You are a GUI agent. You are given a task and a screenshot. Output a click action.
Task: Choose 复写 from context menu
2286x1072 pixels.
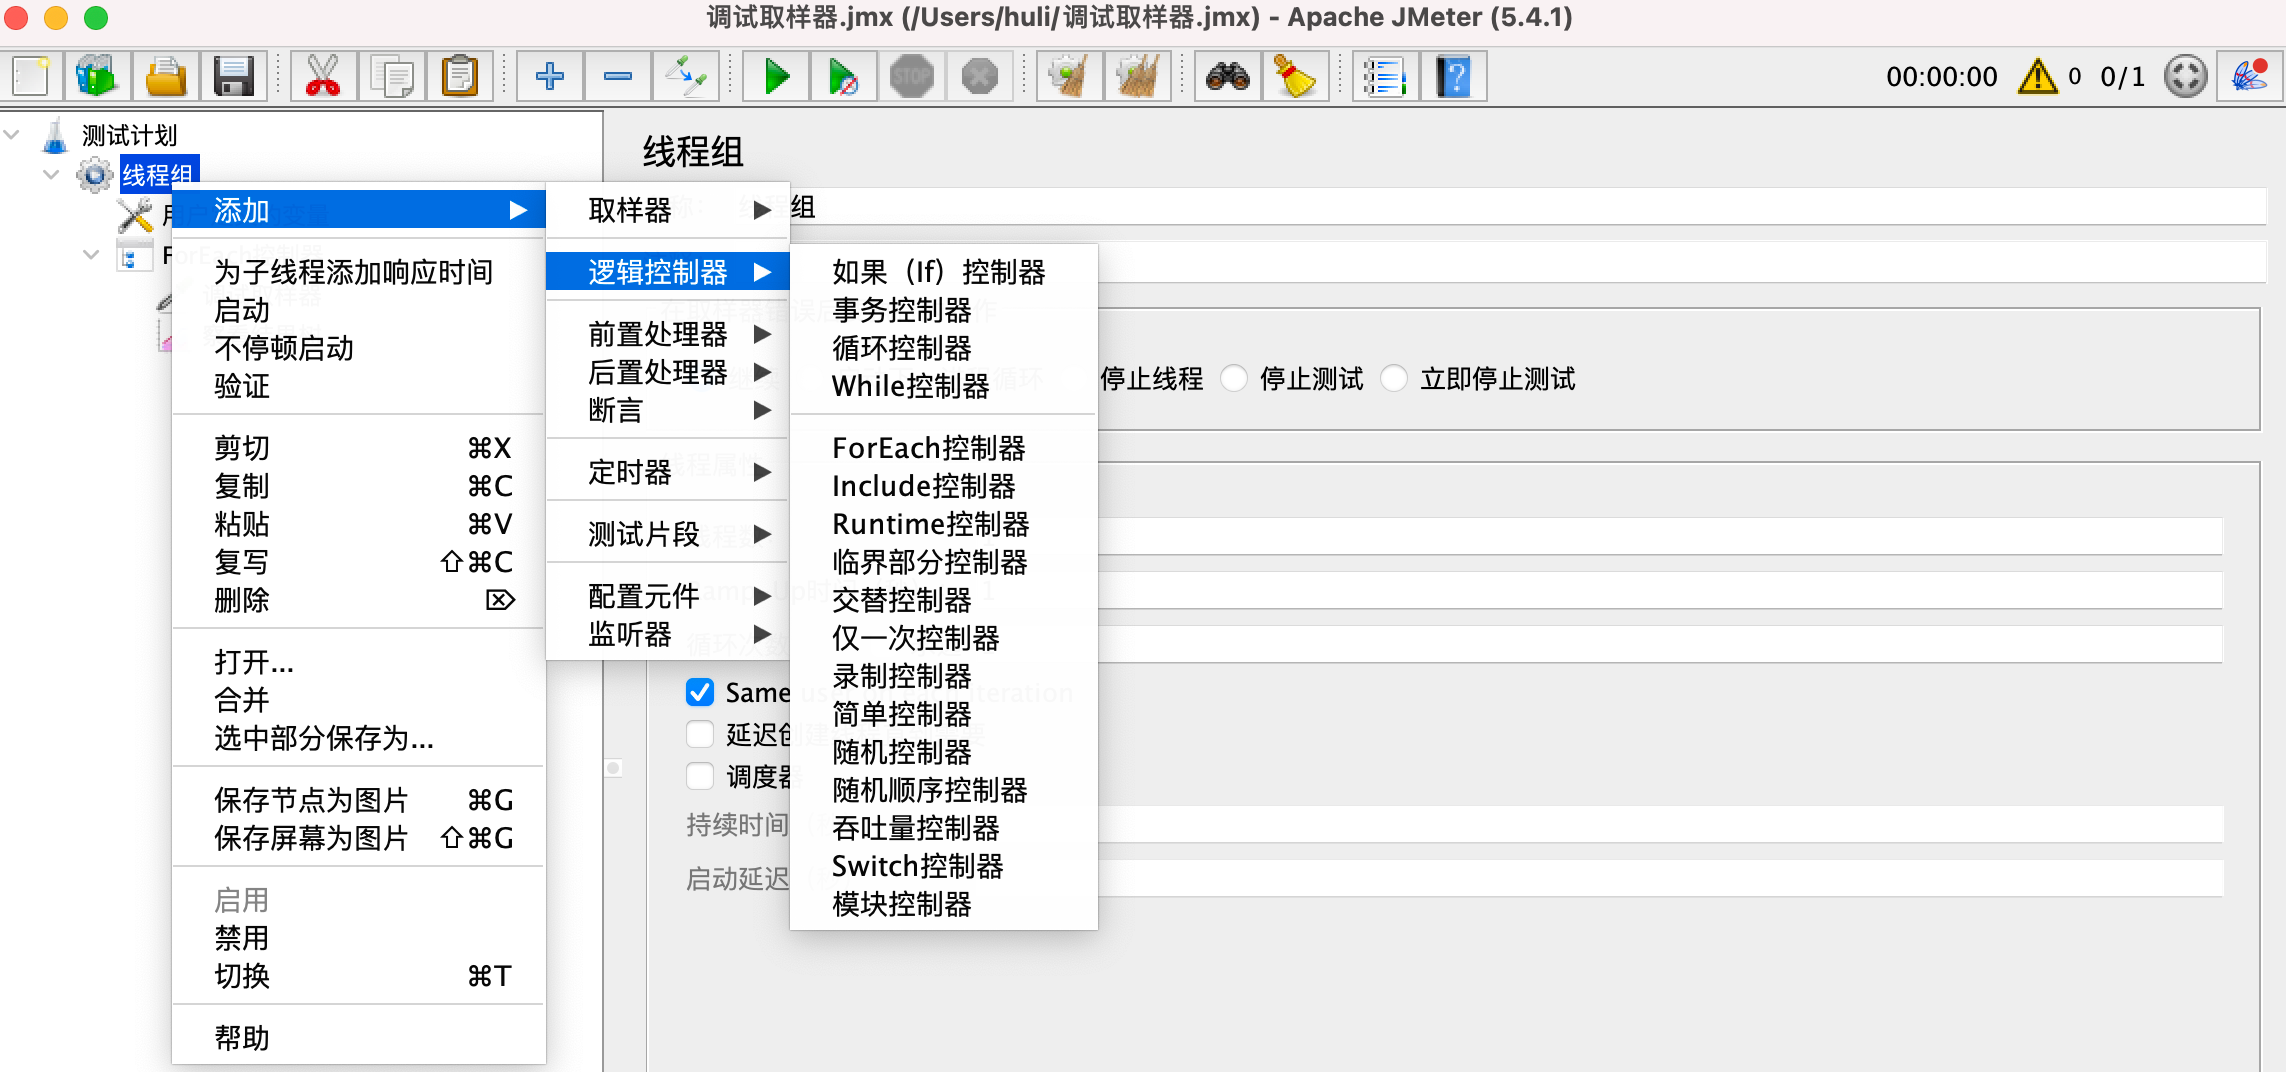click(x=359, y=562)
